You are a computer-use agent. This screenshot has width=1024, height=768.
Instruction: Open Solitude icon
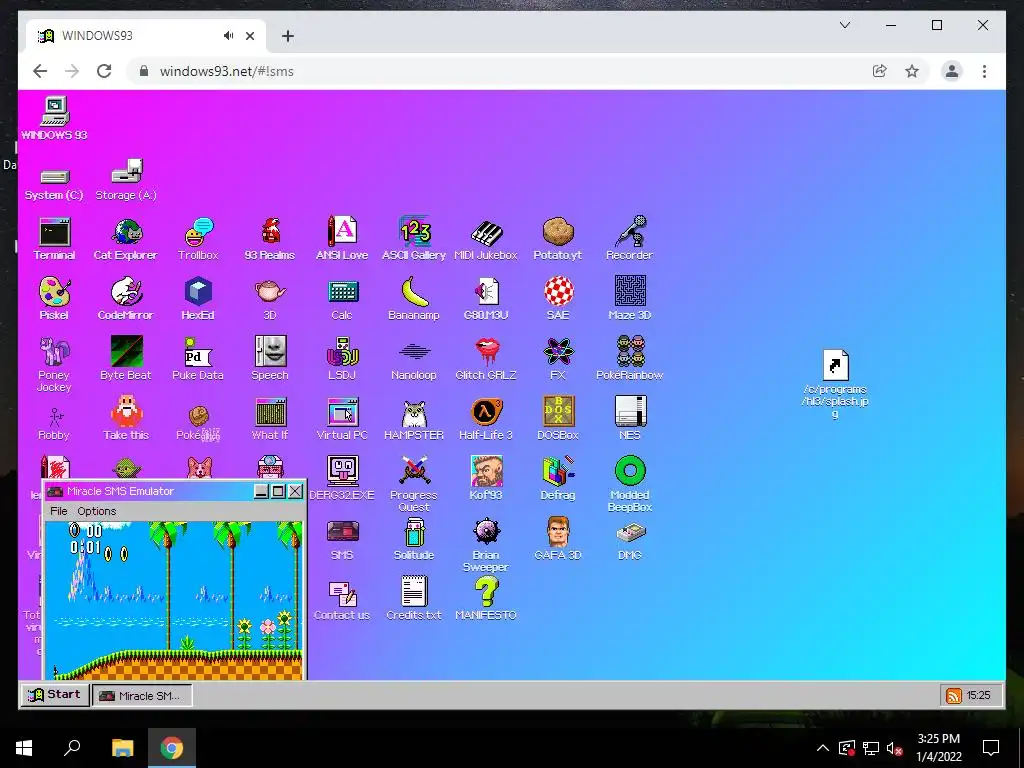pyautogui.click(x=414, y=539)
